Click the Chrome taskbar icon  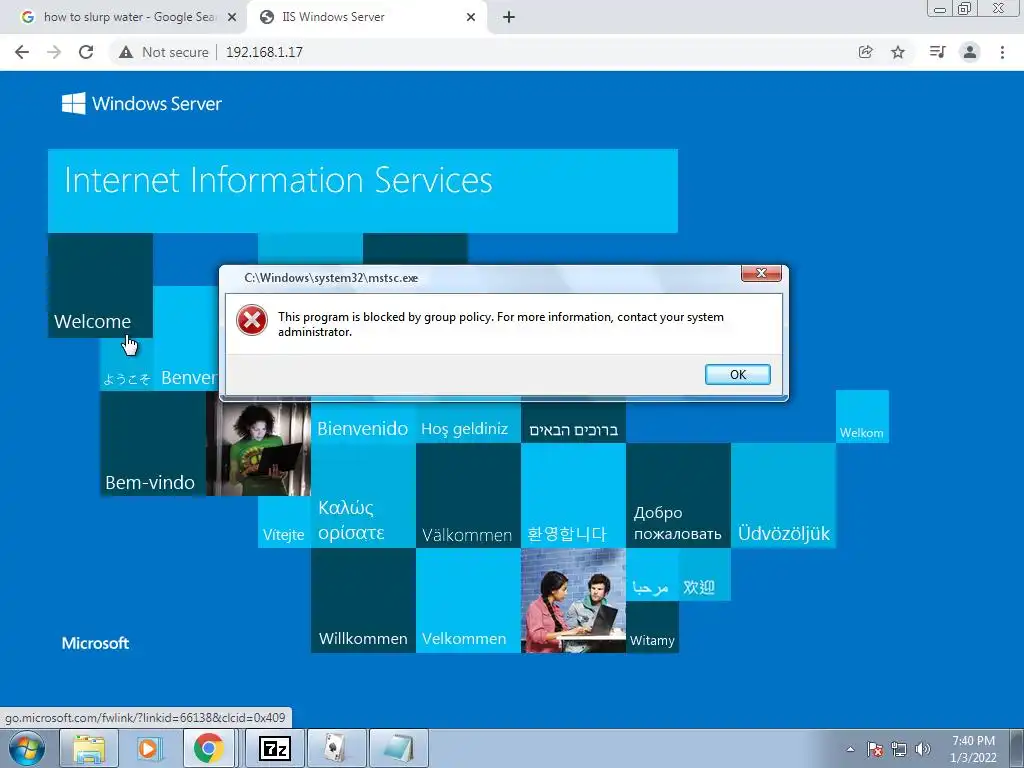click(x=208, y=748)
